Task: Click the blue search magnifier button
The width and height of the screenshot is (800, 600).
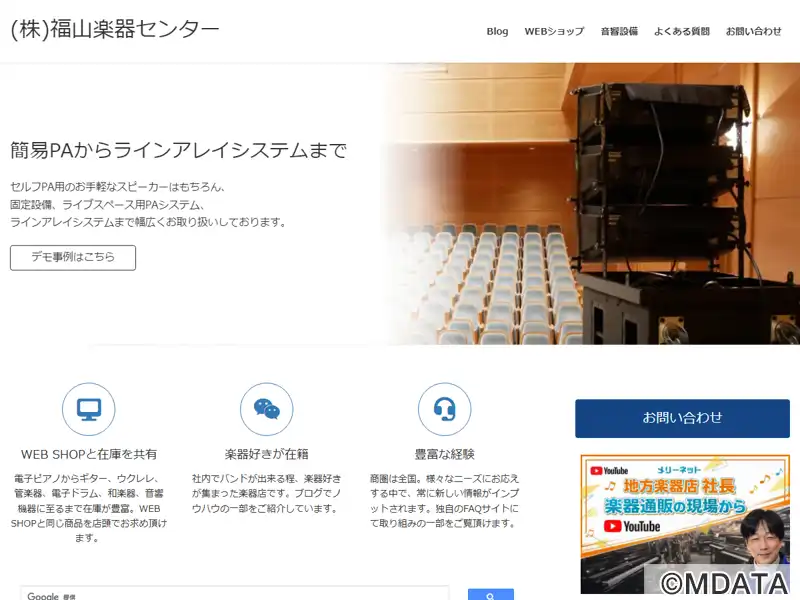Action: point(491,595)
